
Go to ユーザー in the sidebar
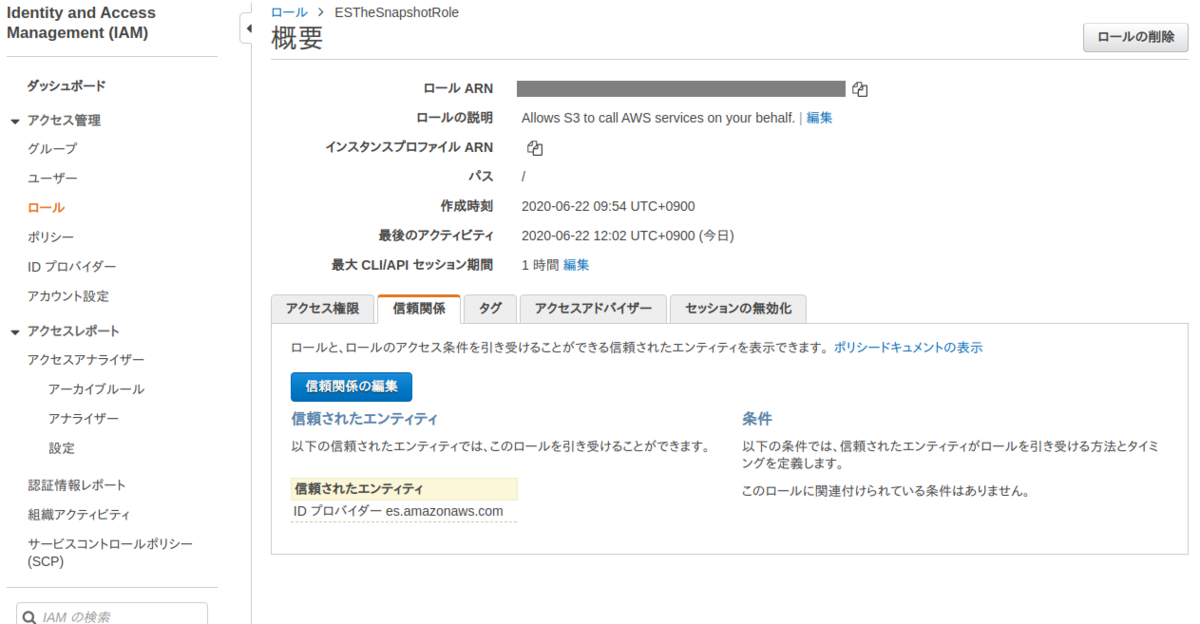[52, 178]
